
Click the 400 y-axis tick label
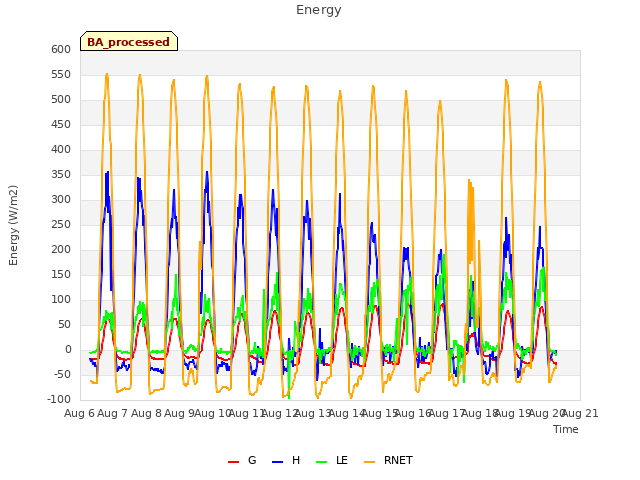click(61, 149)
